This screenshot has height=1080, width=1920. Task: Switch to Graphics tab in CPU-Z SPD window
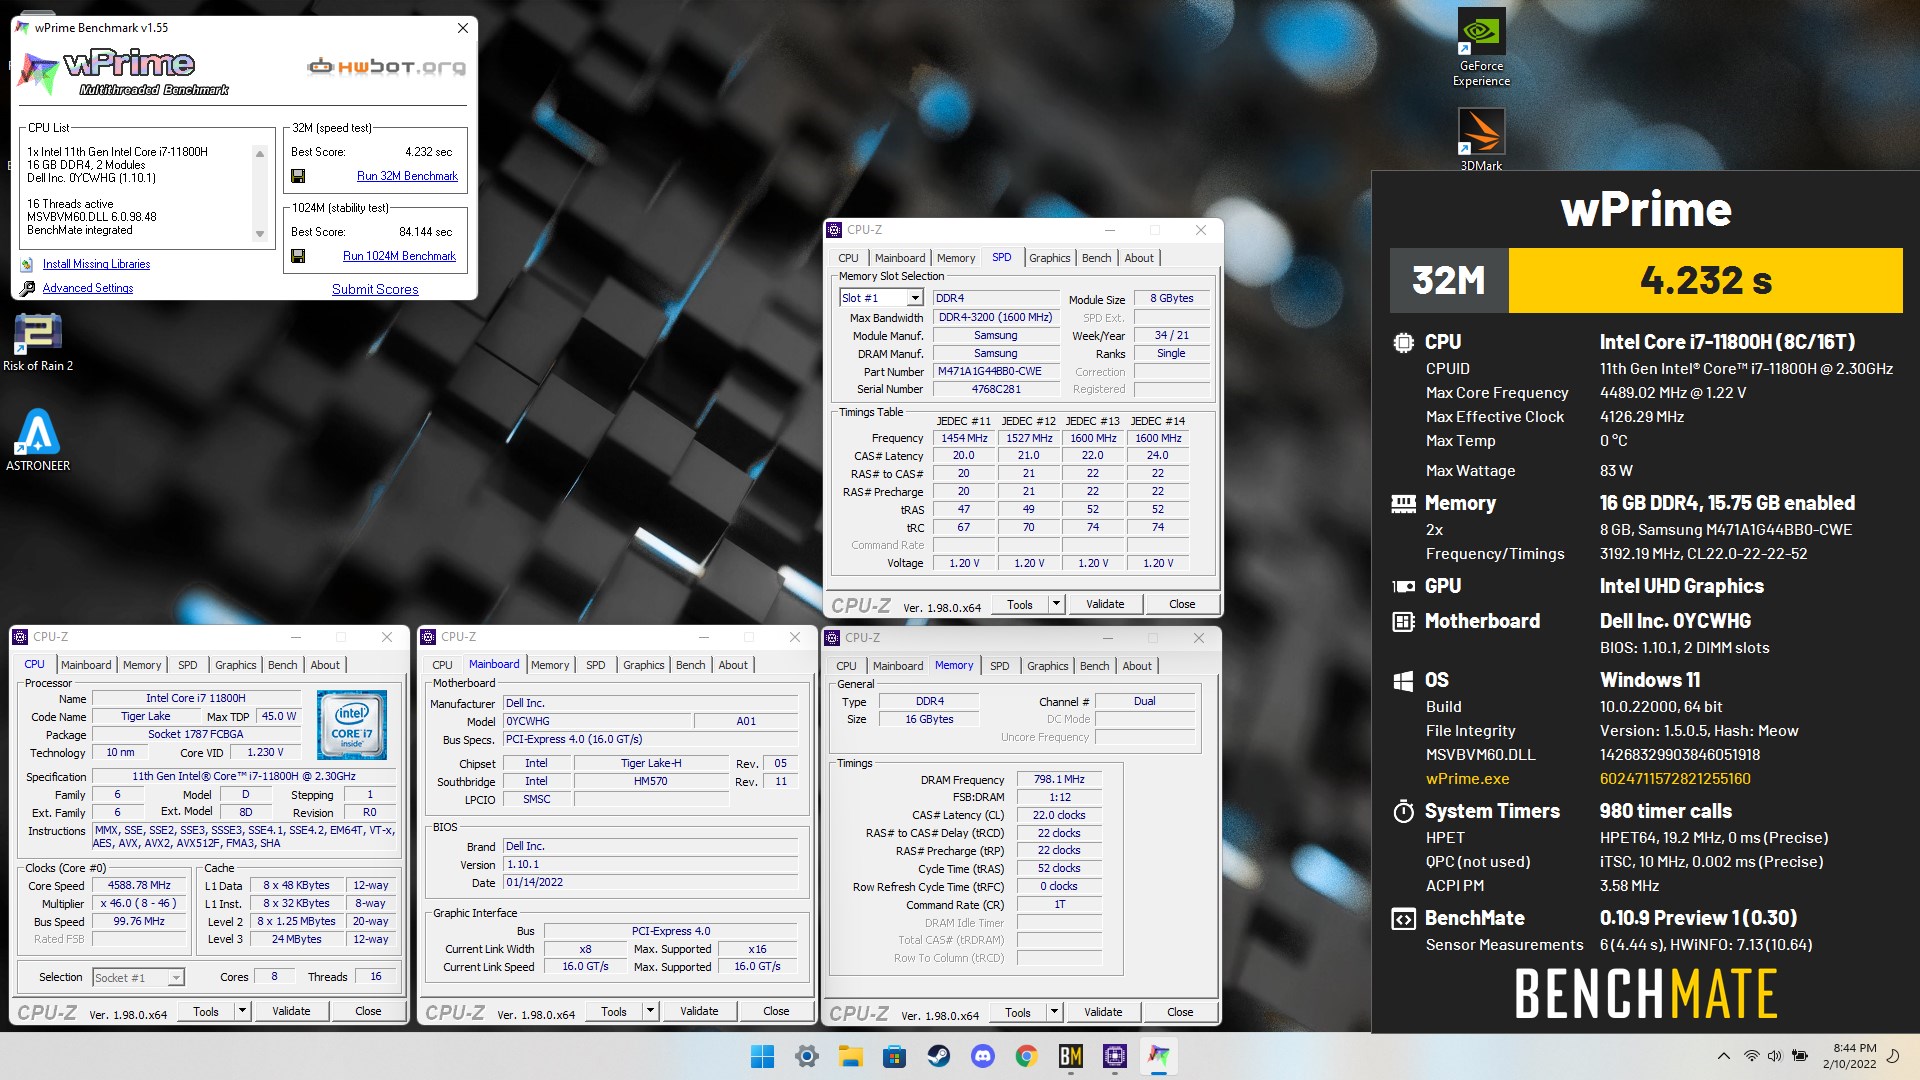(x=1050, y=258)
